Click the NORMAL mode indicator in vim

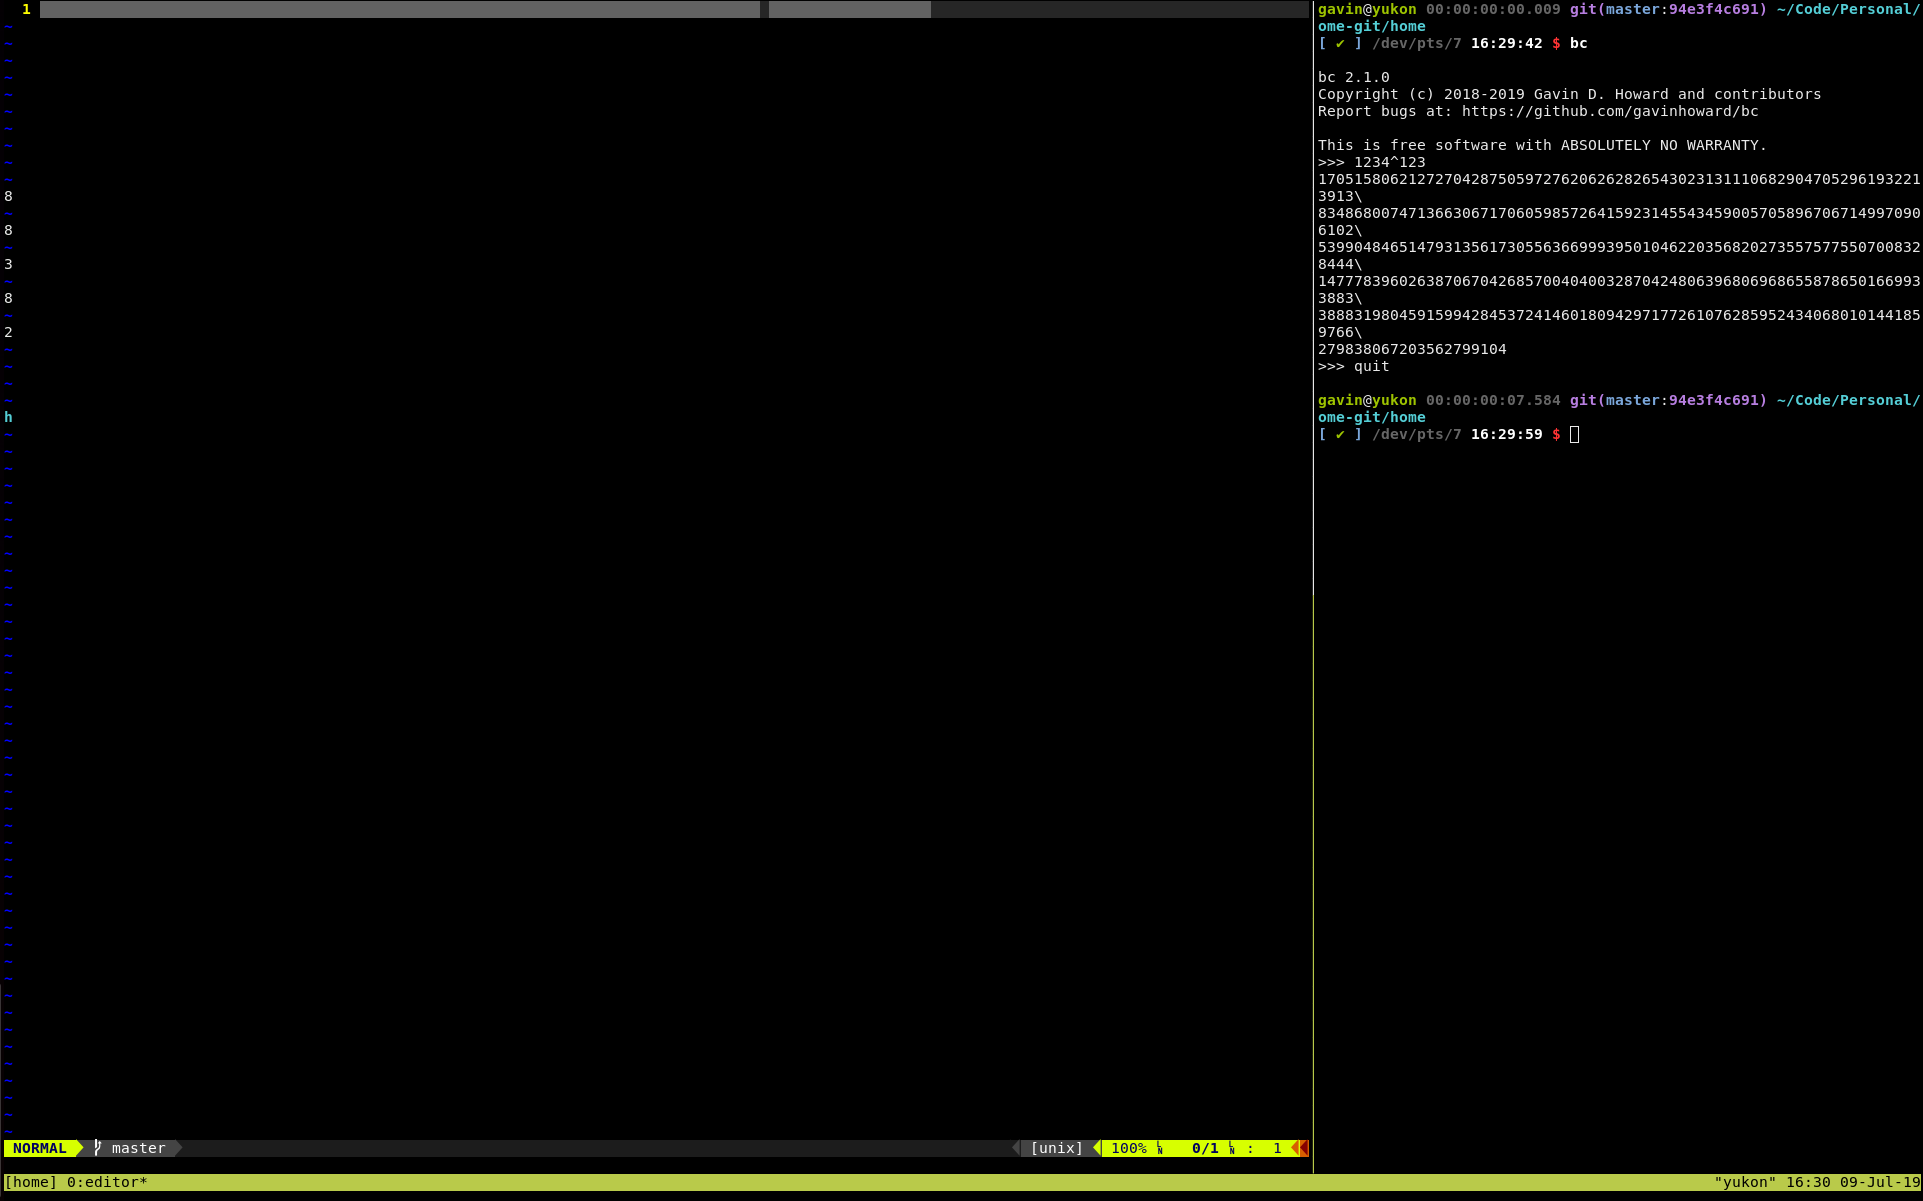(40, 1148)
